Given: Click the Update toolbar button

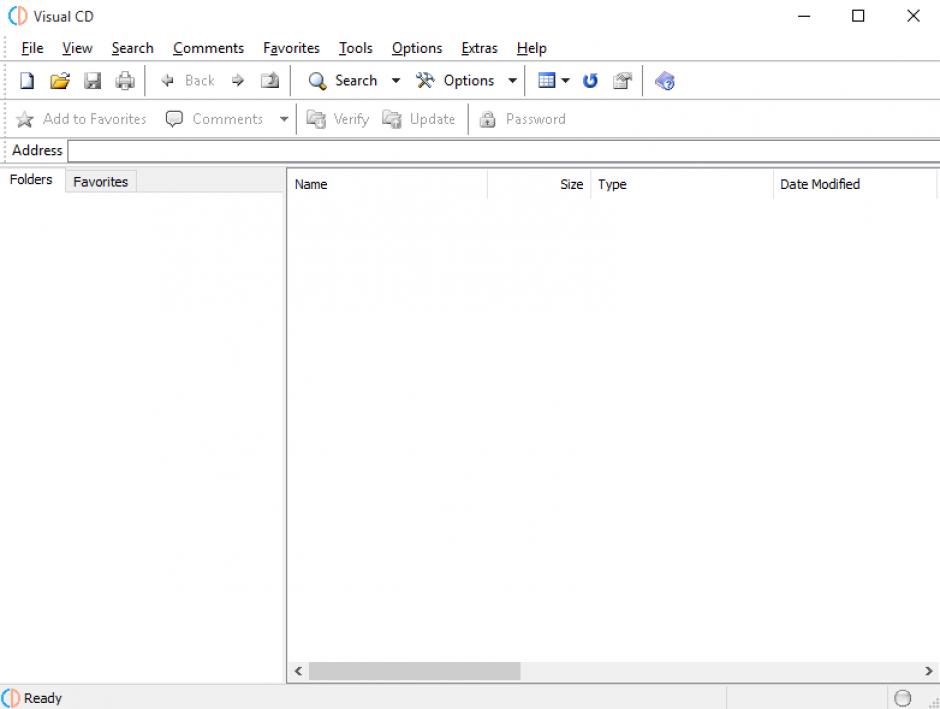Looking at the screenshot, I should (x=418, y=119).
